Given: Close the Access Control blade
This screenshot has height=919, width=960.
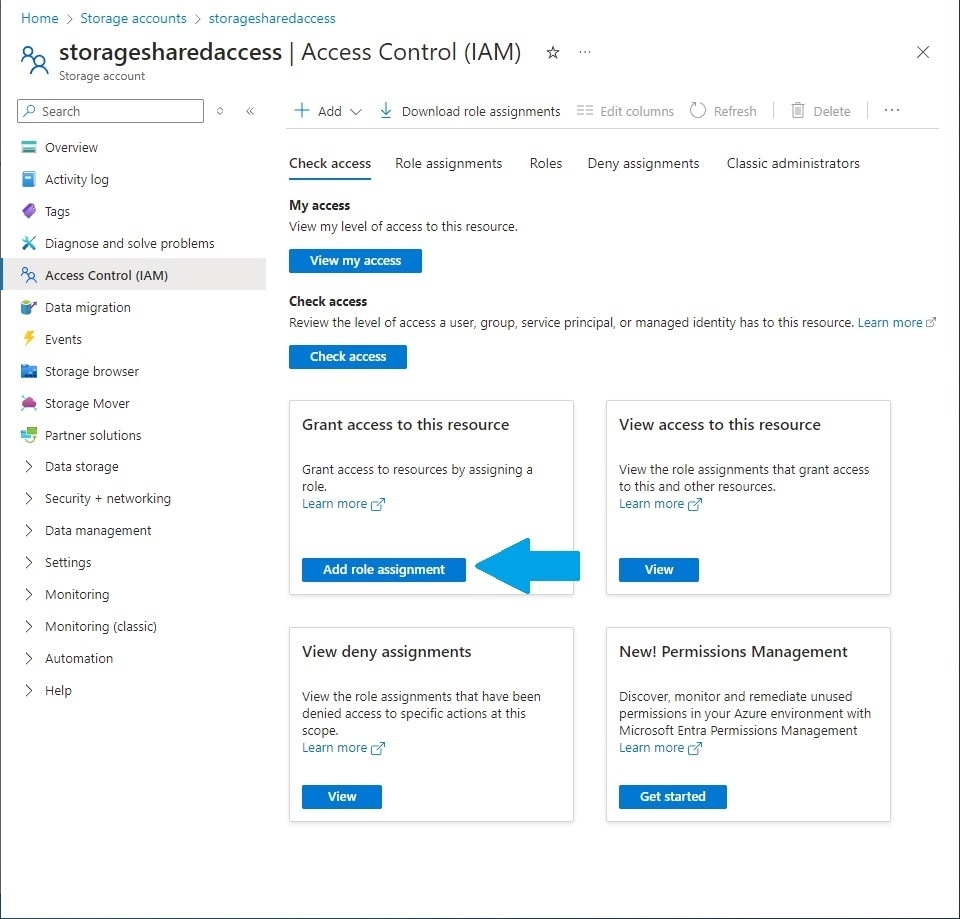Looking at the screenshot, I should (x=923, y=53).
